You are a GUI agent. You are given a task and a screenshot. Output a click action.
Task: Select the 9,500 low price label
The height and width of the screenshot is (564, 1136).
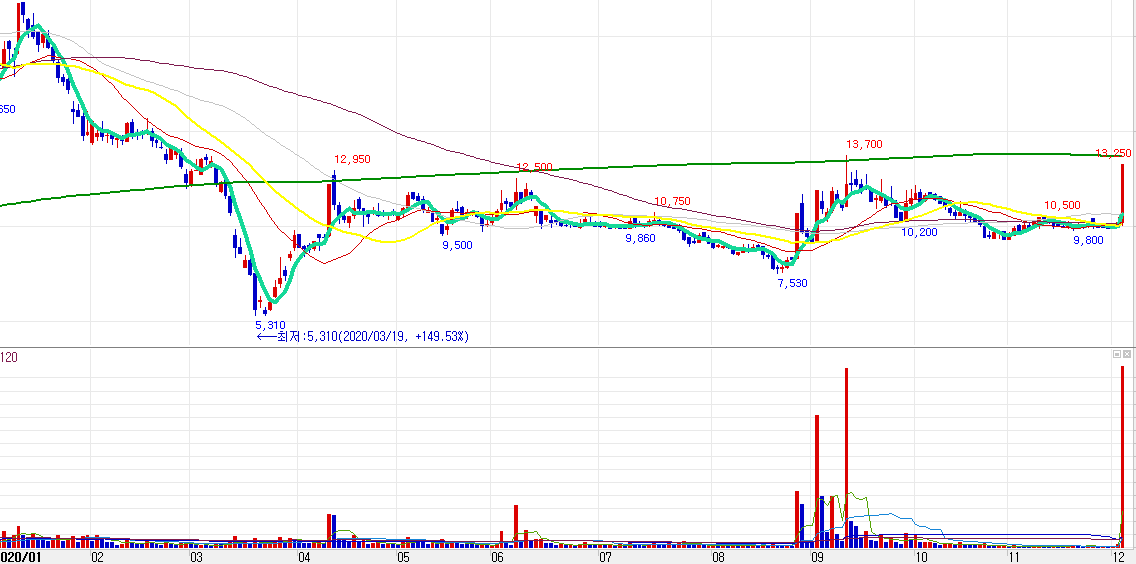[457, 245]
